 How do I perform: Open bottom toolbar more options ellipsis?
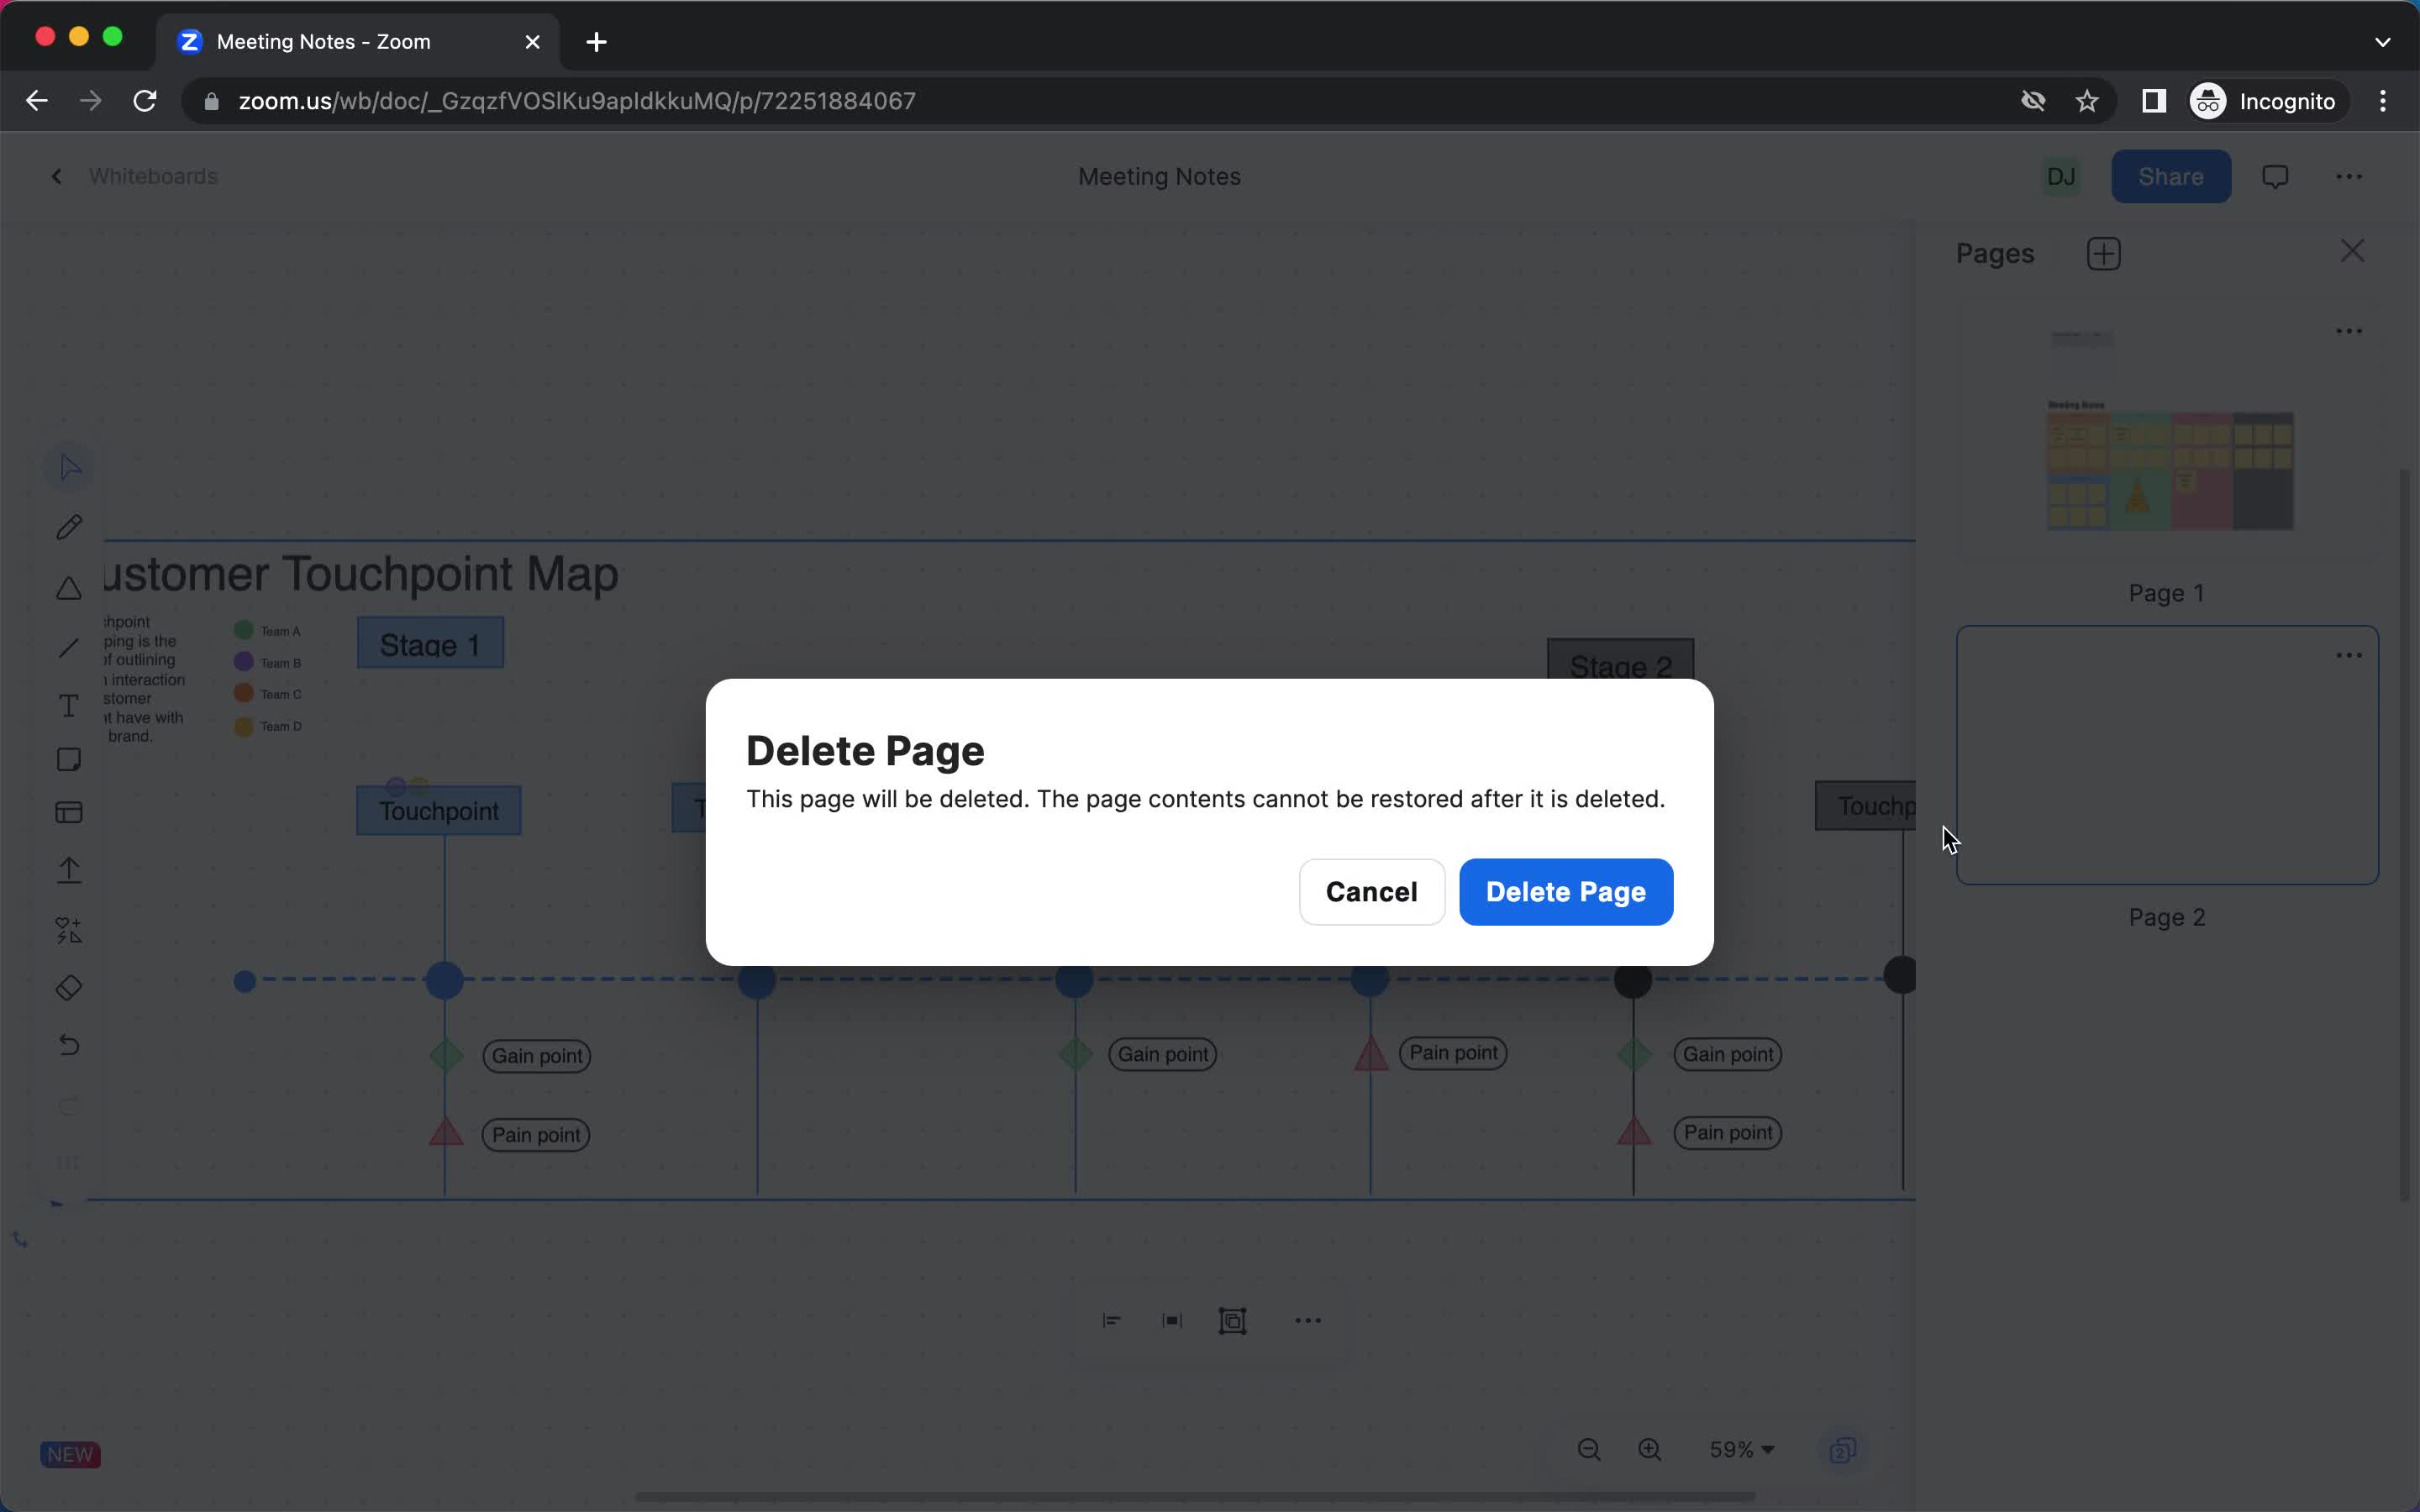[x=1307, y=1321]
